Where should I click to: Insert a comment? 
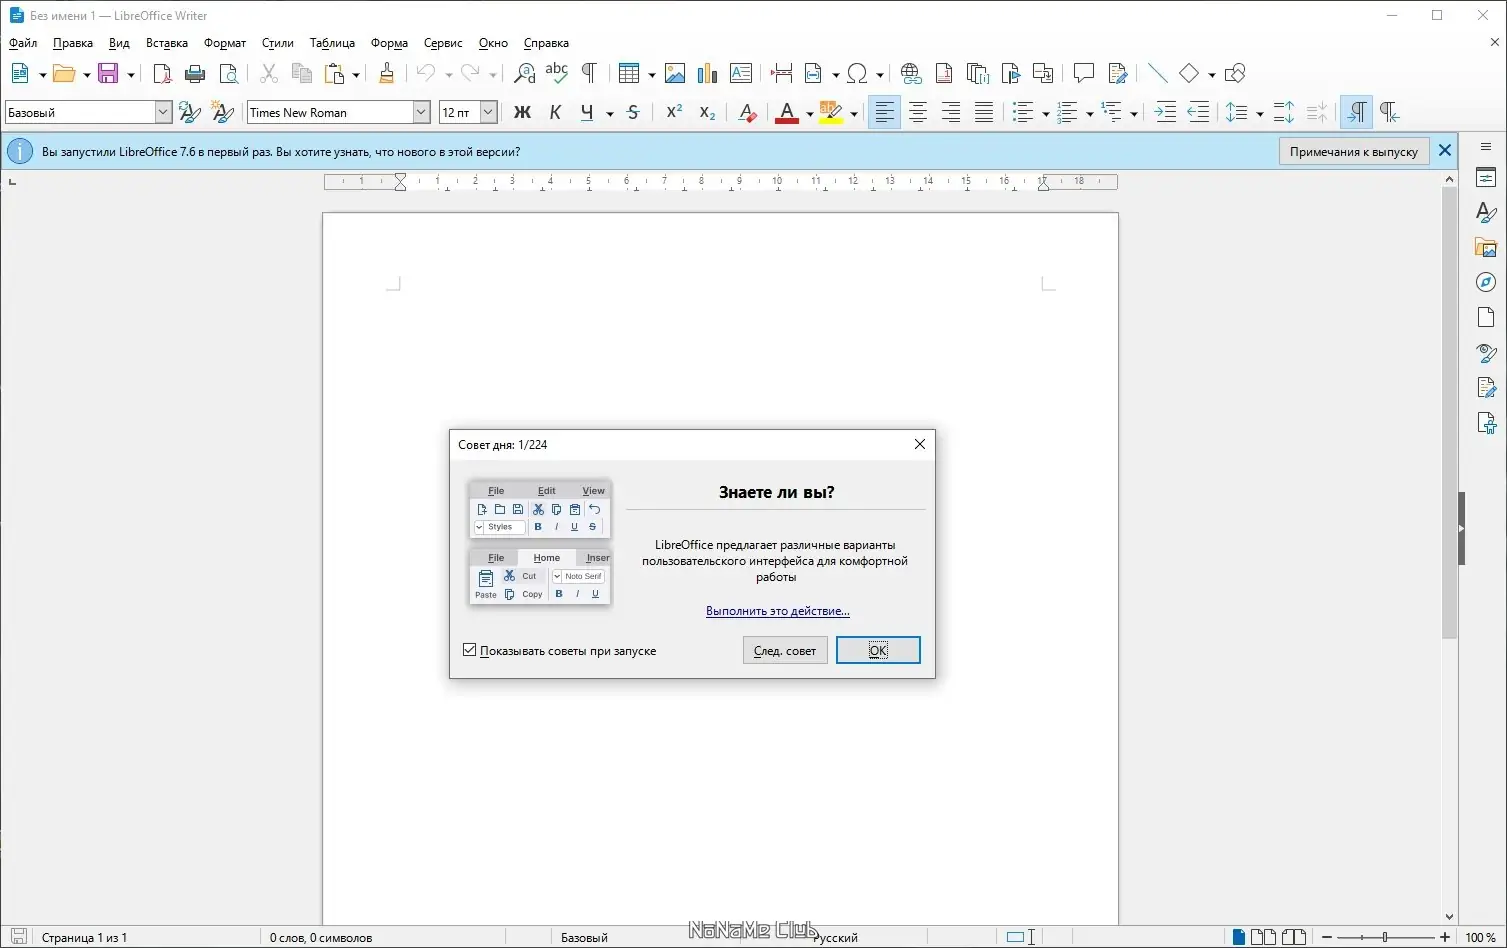[1083, 73]
